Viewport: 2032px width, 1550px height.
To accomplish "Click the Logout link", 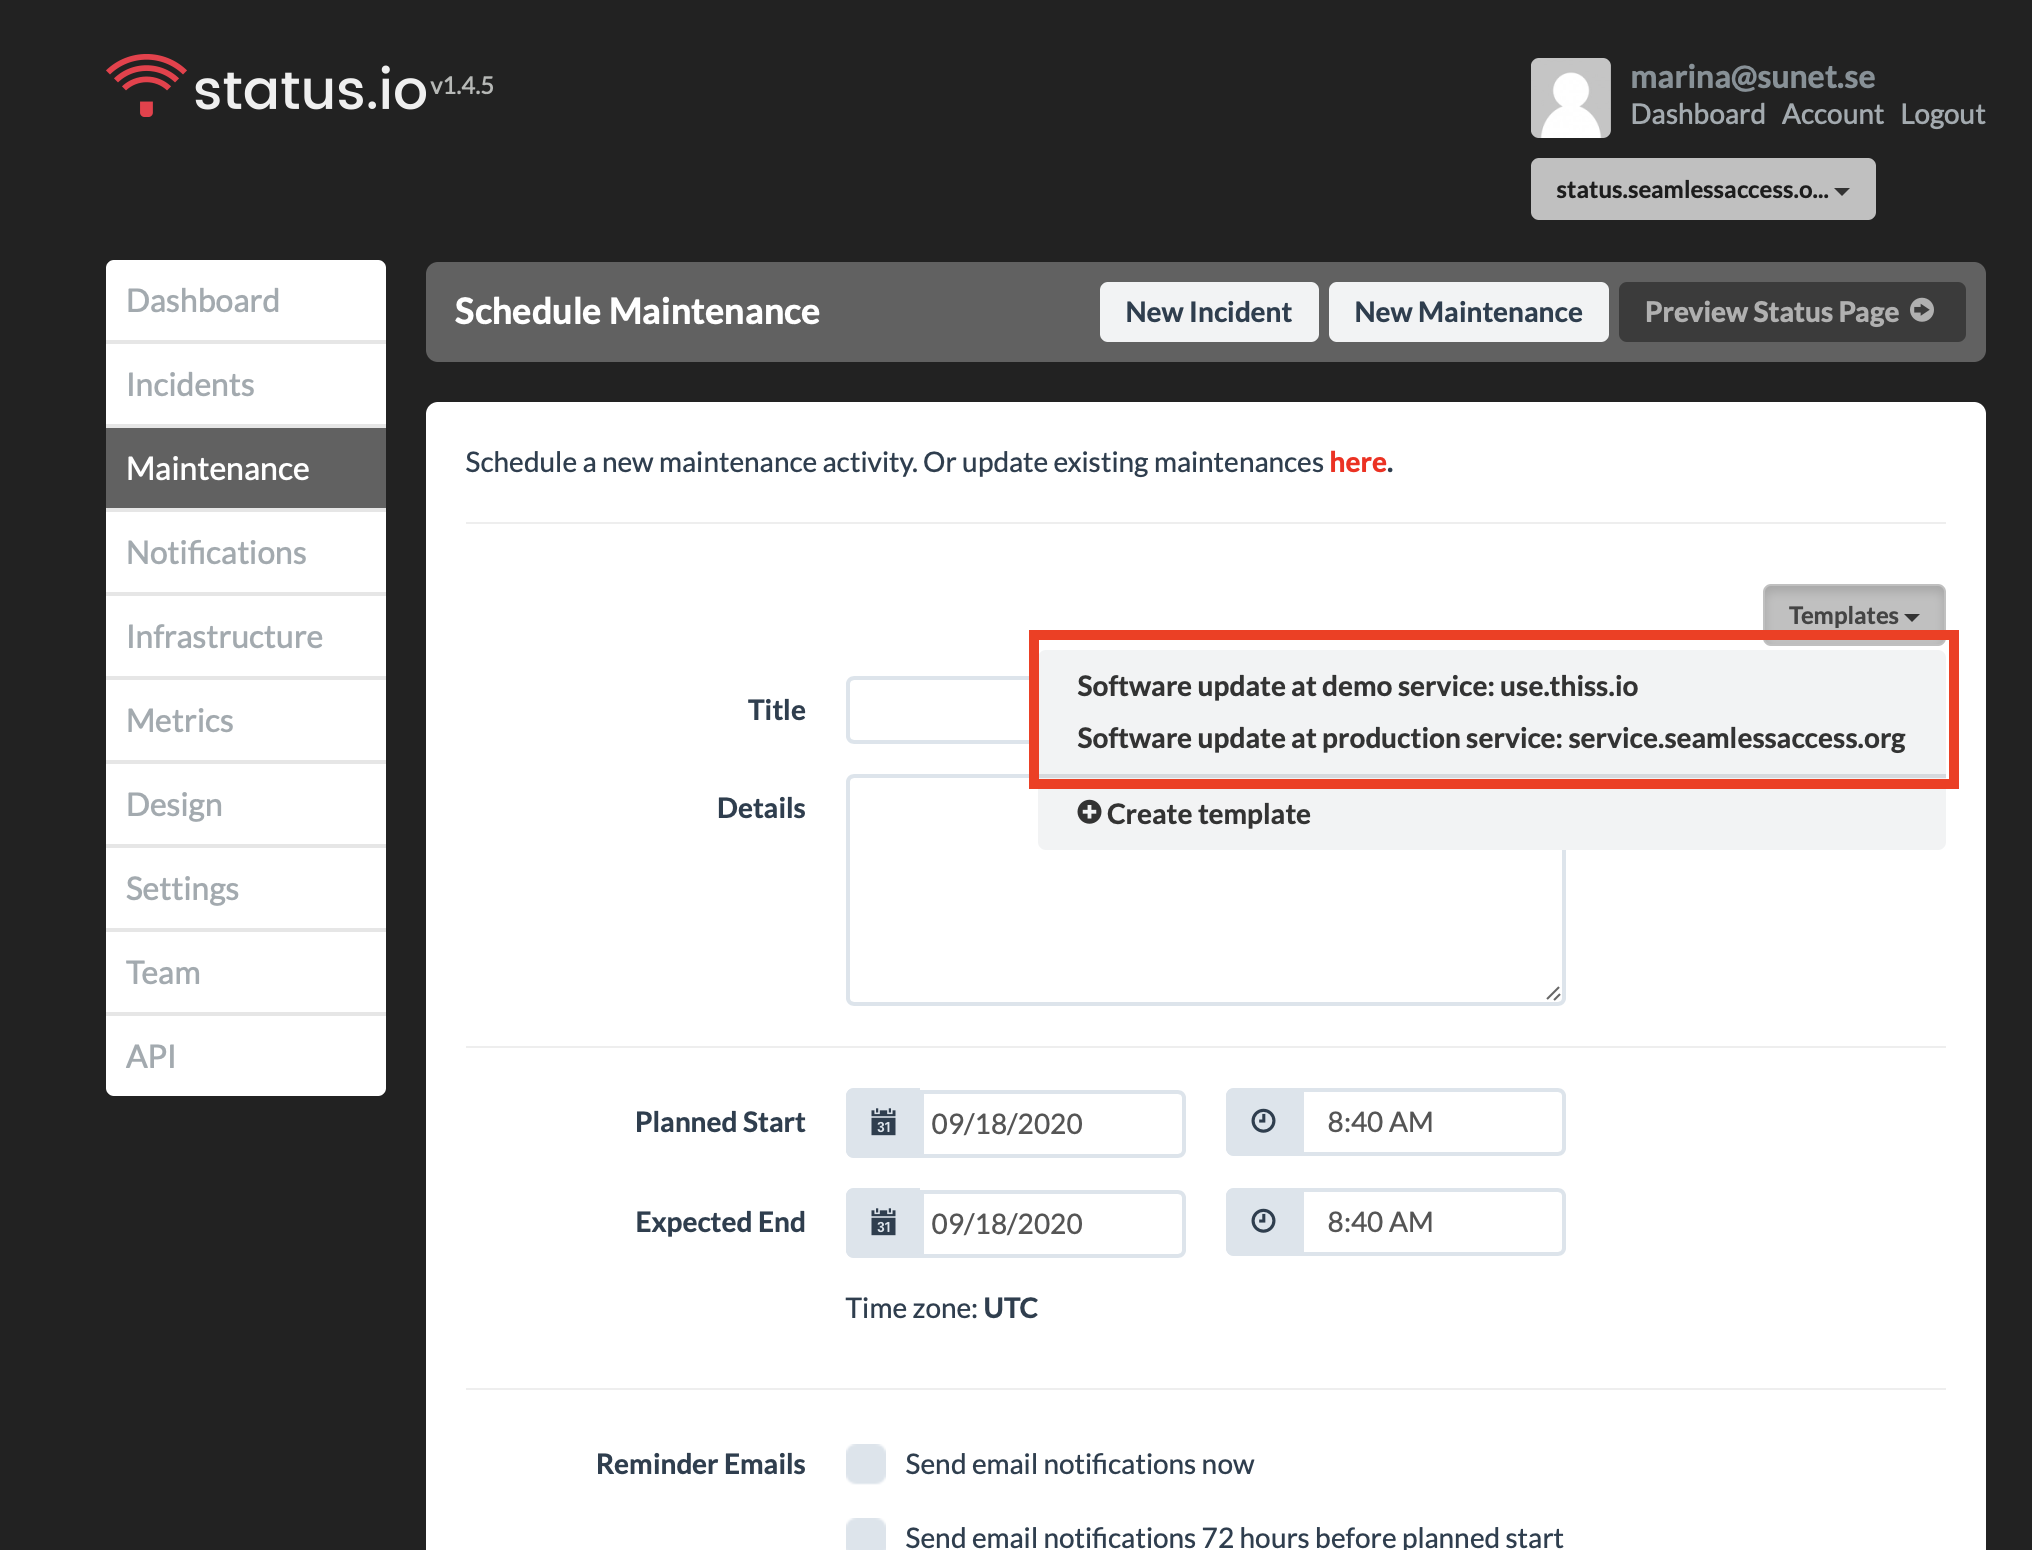I will (1942, 114).
